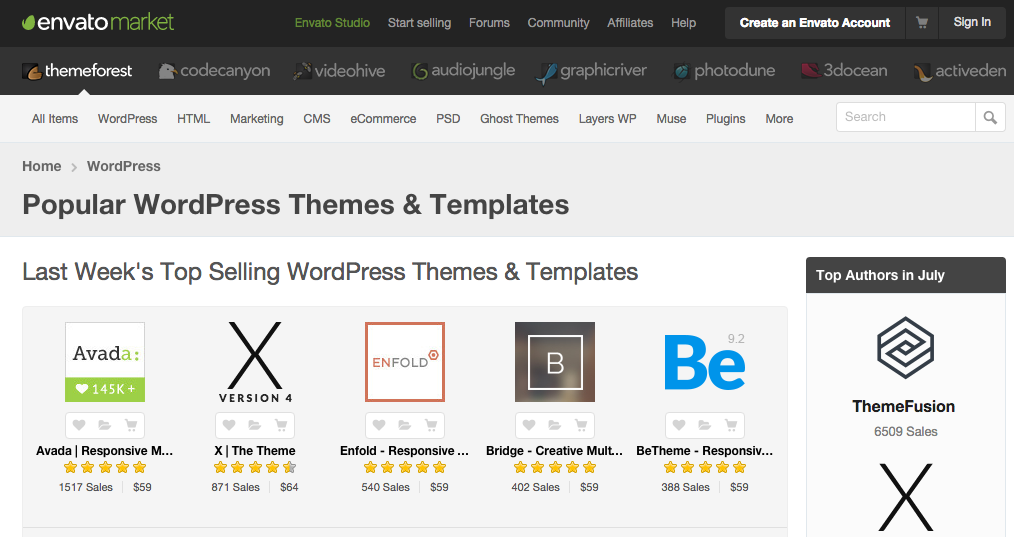Open Avada | Responsive M... title link
Screen dimensions: 1014x537
105,451
